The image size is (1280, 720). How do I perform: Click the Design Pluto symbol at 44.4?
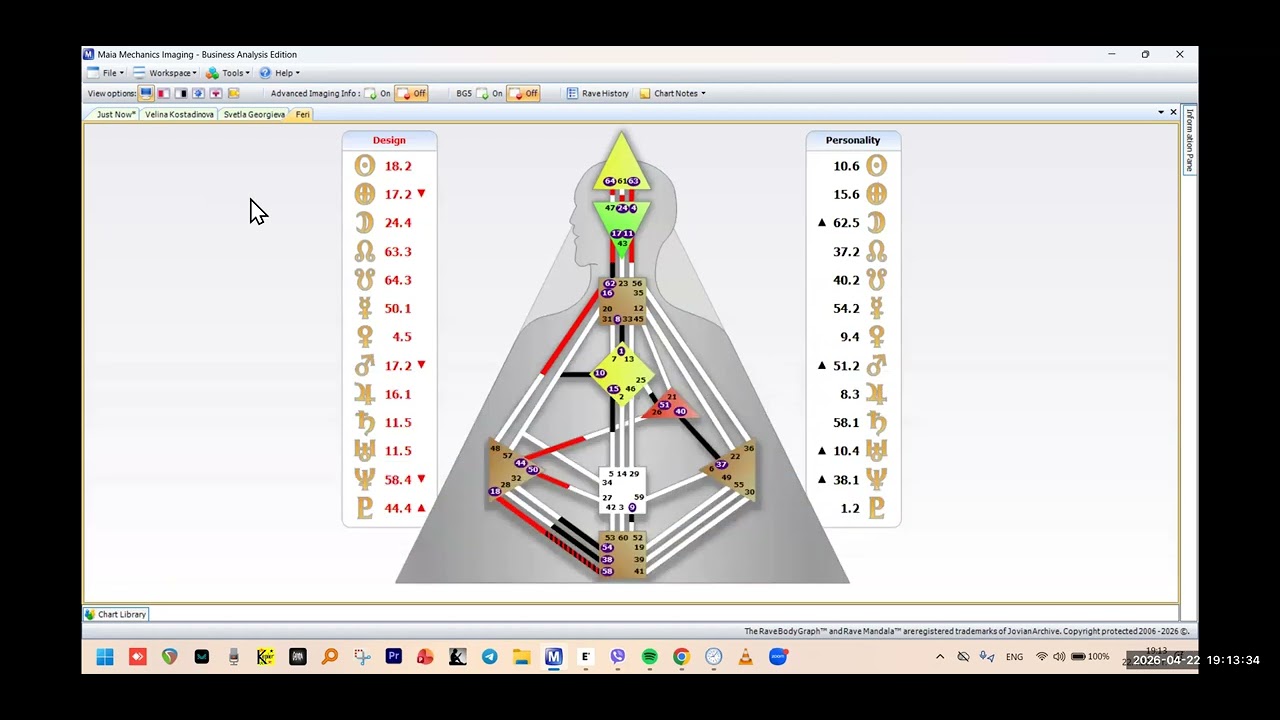(x=365, y=508)
